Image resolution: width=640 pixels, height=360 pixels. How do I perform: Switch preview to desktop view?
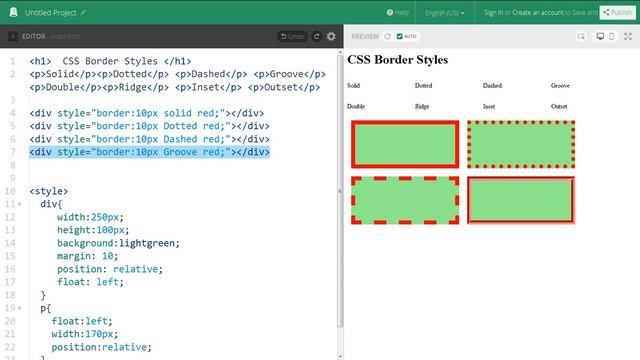[x=600, y=36]
